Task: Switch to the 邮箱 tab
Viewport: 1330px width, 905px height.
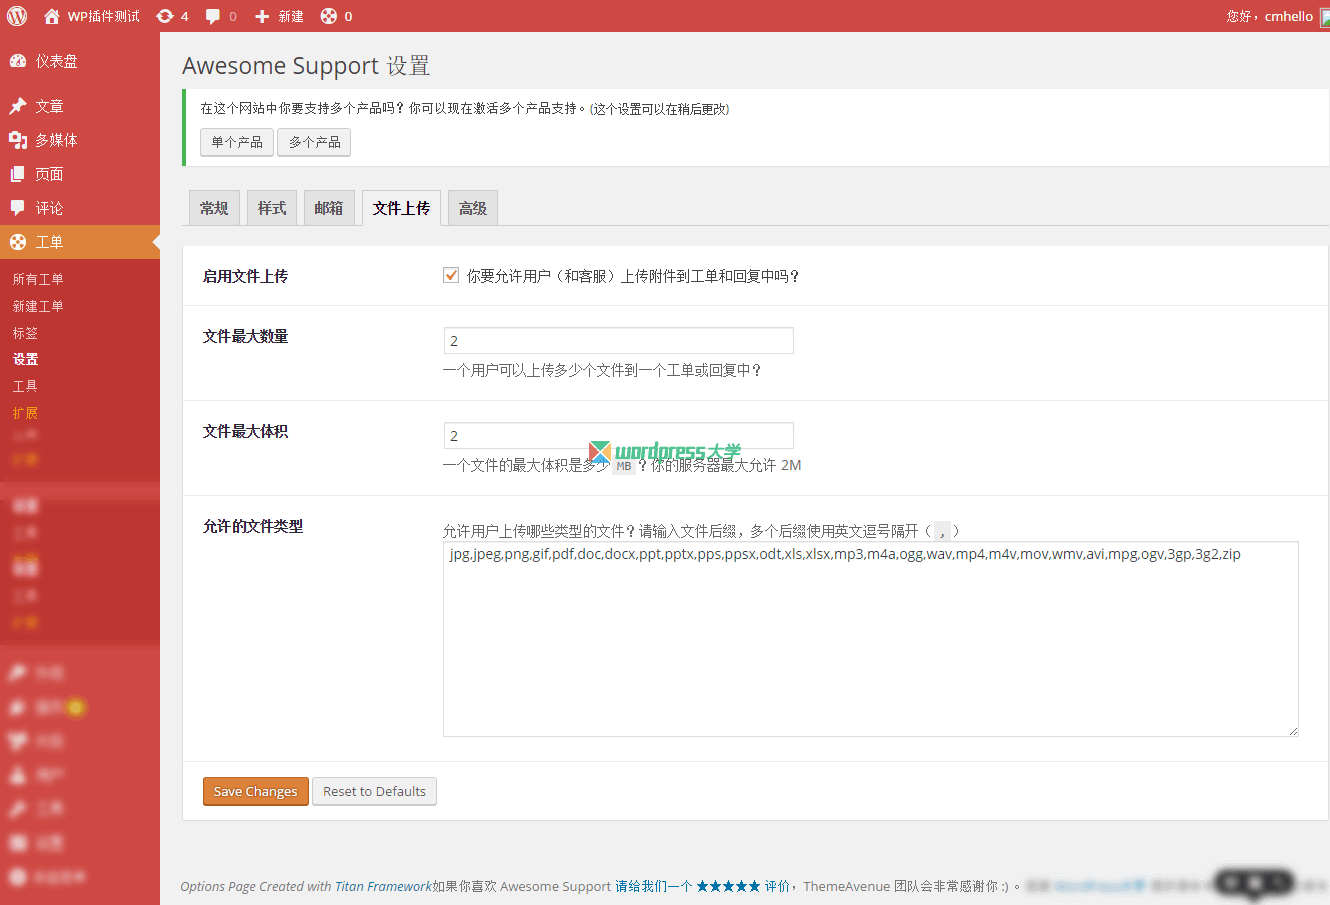Action: coord(329,208)
